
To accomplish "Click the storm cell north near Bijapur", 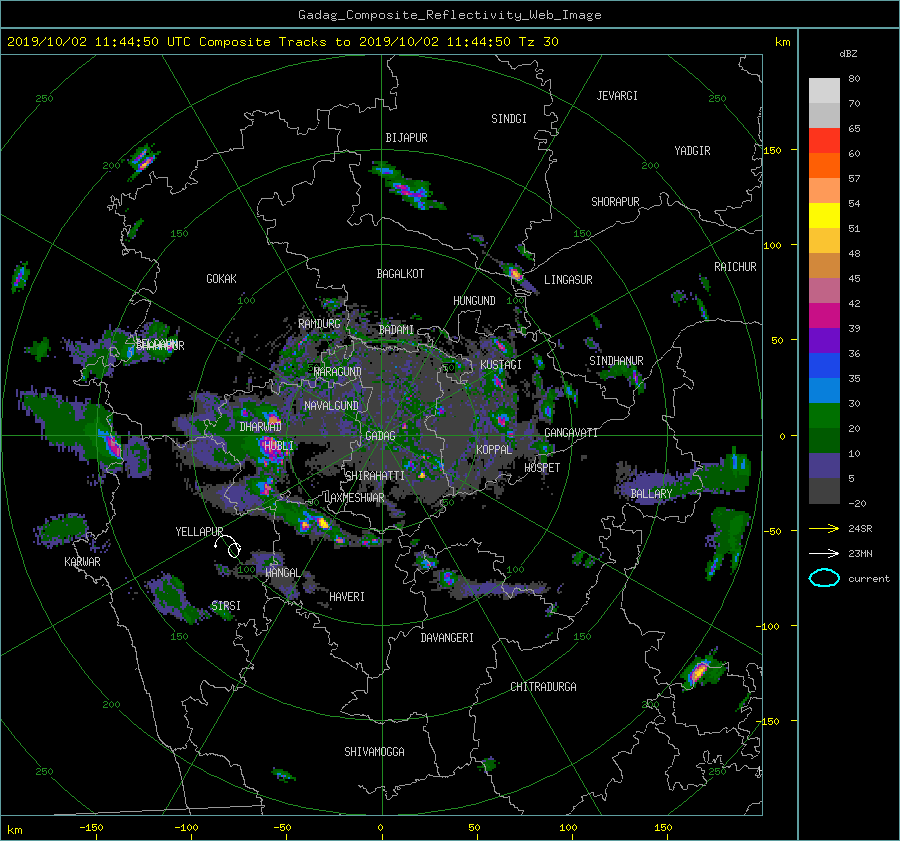I will coord(409,185).
